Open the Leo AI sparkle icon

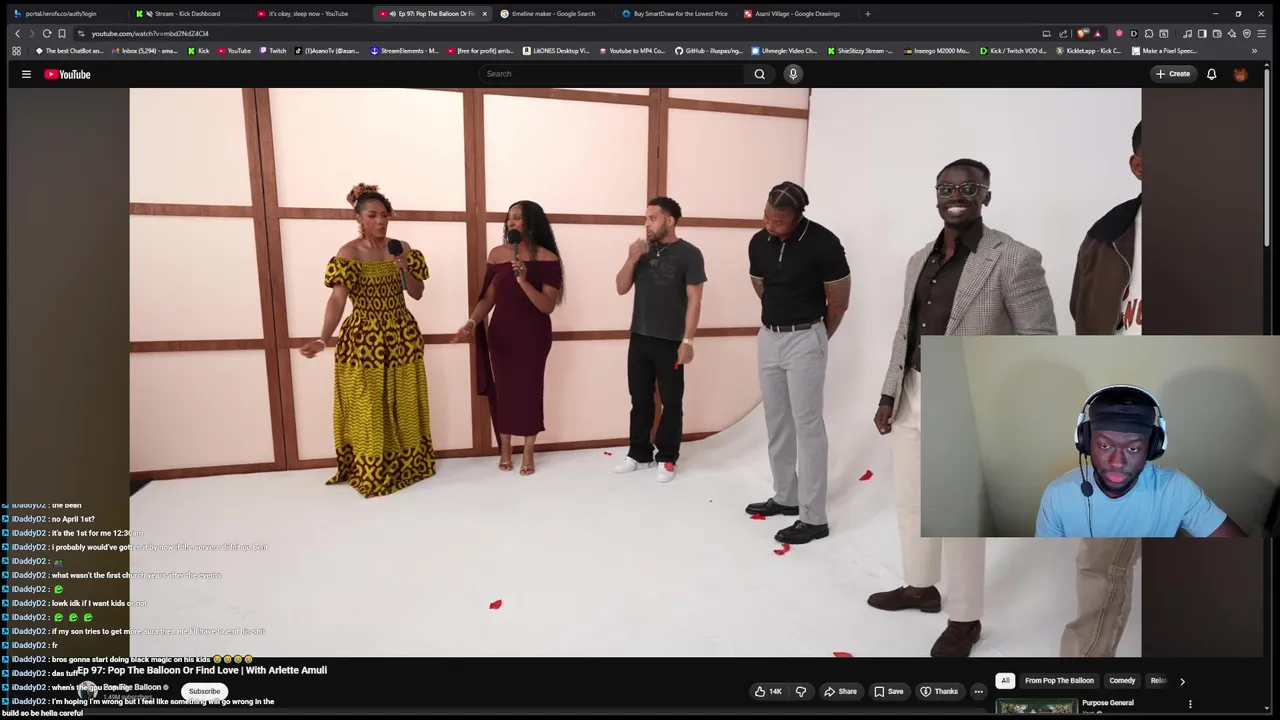[1232, 33]
